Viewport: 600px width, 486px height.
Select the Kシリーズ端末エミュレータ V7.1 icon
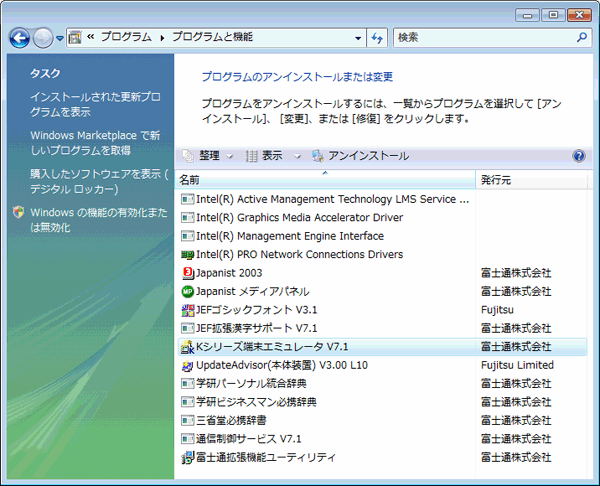tap(188, 347)
